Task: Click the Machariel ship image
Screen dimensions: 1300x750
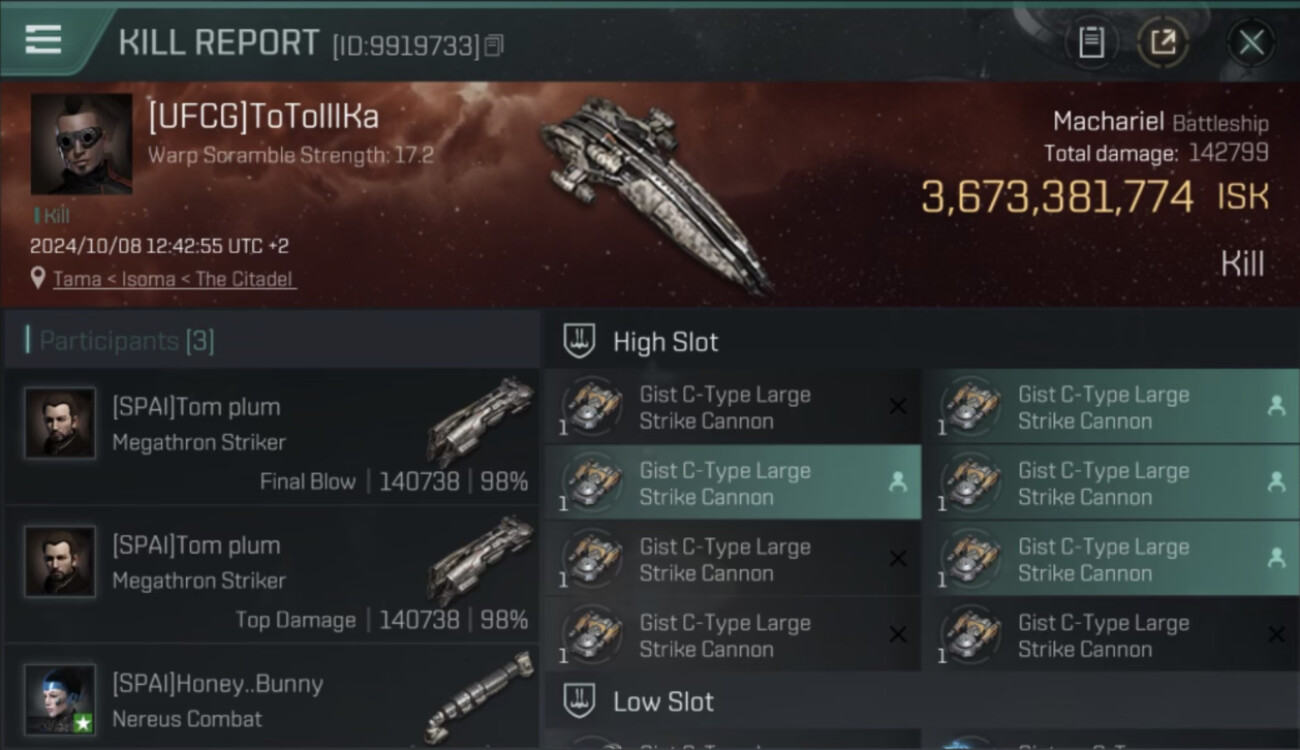Action: click(655, 190)
